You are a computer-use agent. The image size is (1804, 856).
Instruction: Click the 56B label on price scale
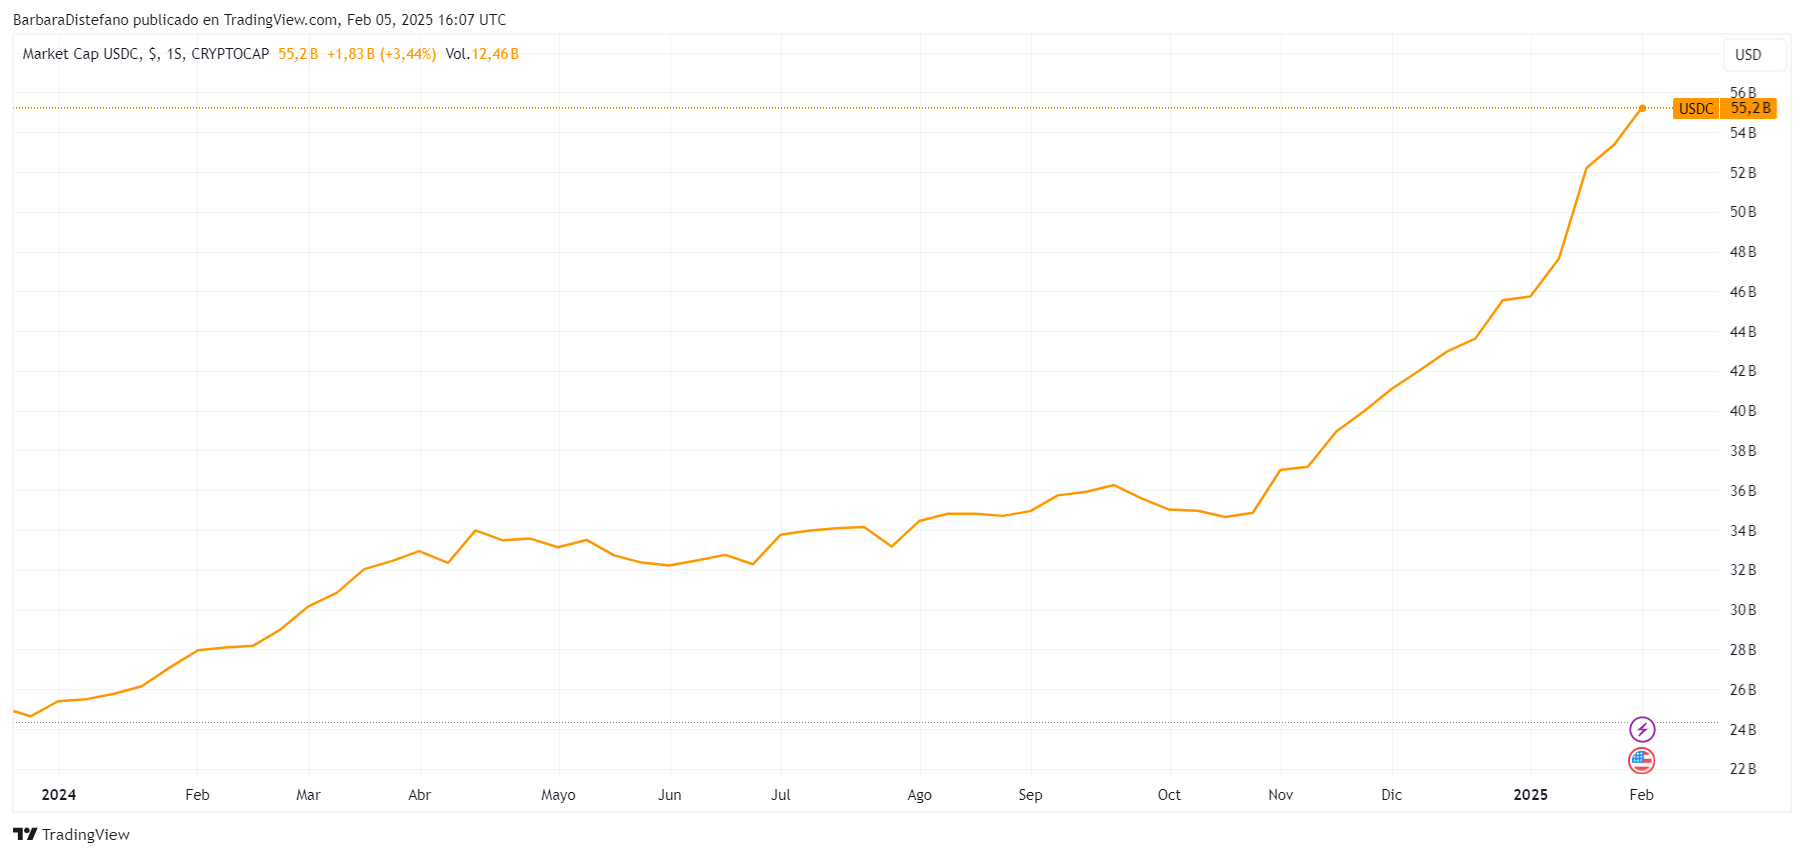(x=1743, y=92)
